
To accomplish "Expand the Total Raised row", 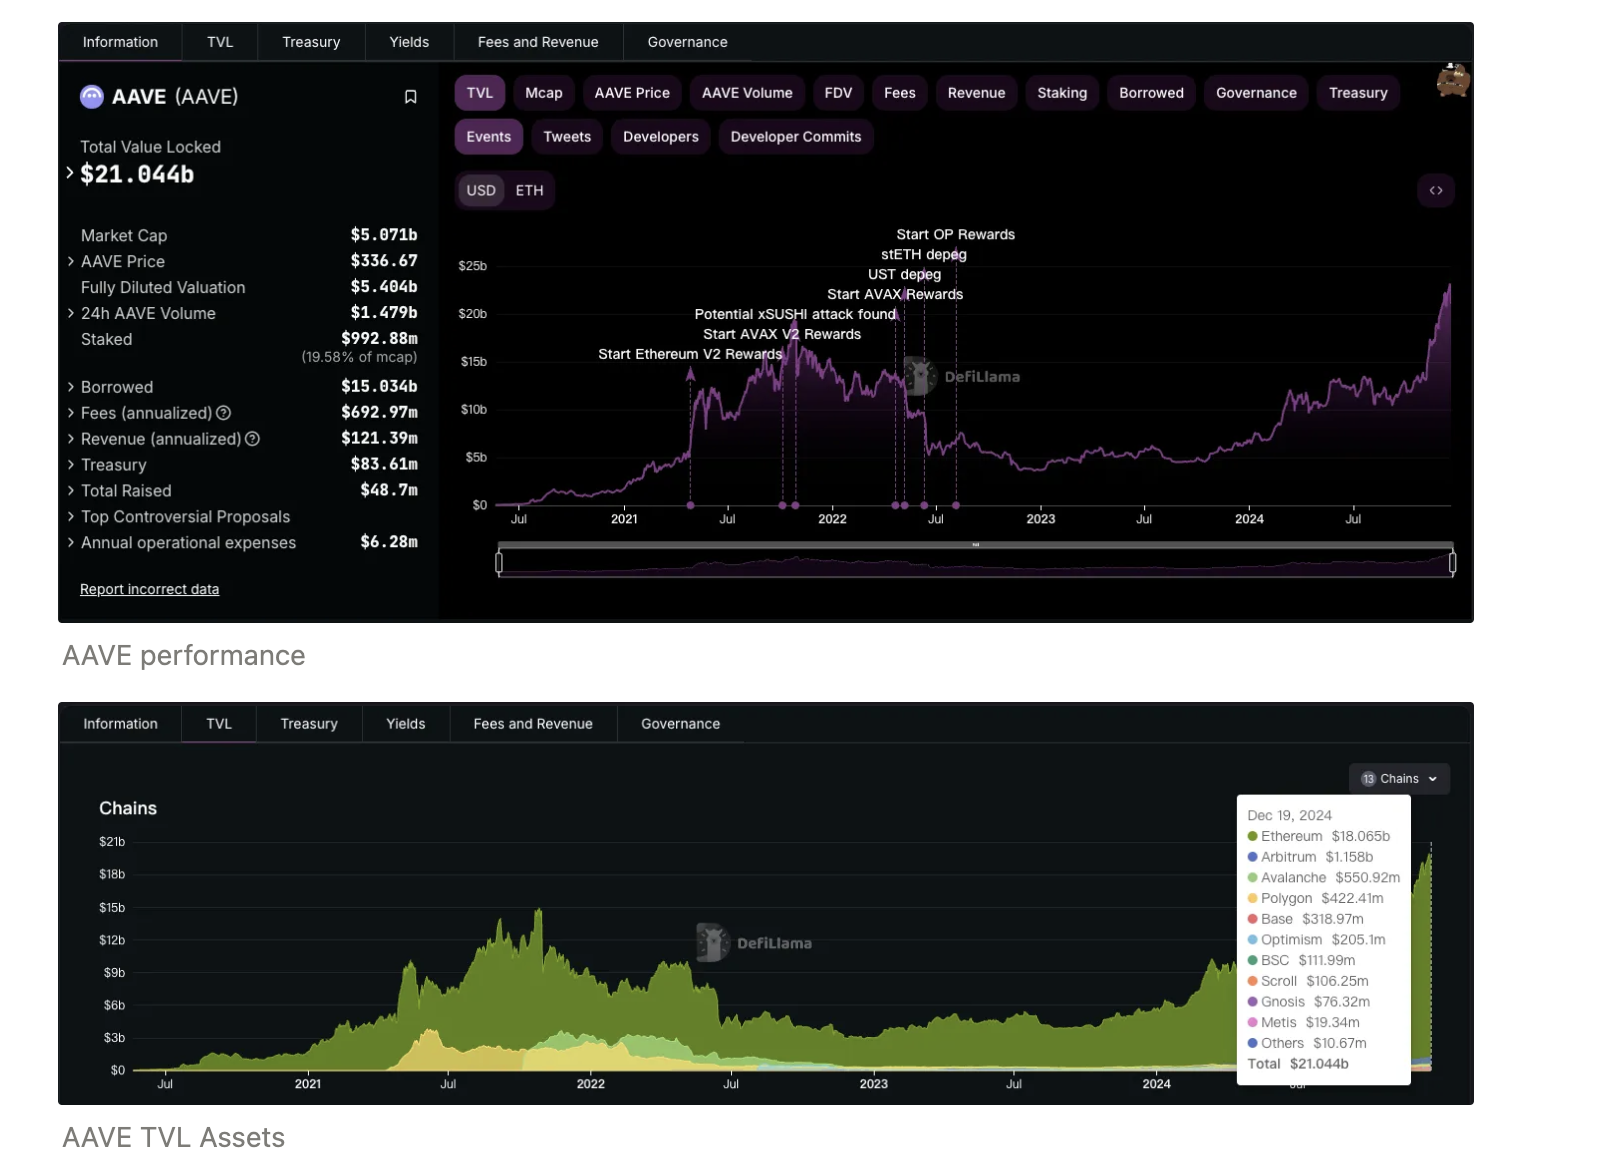I will tap(71, 491).
